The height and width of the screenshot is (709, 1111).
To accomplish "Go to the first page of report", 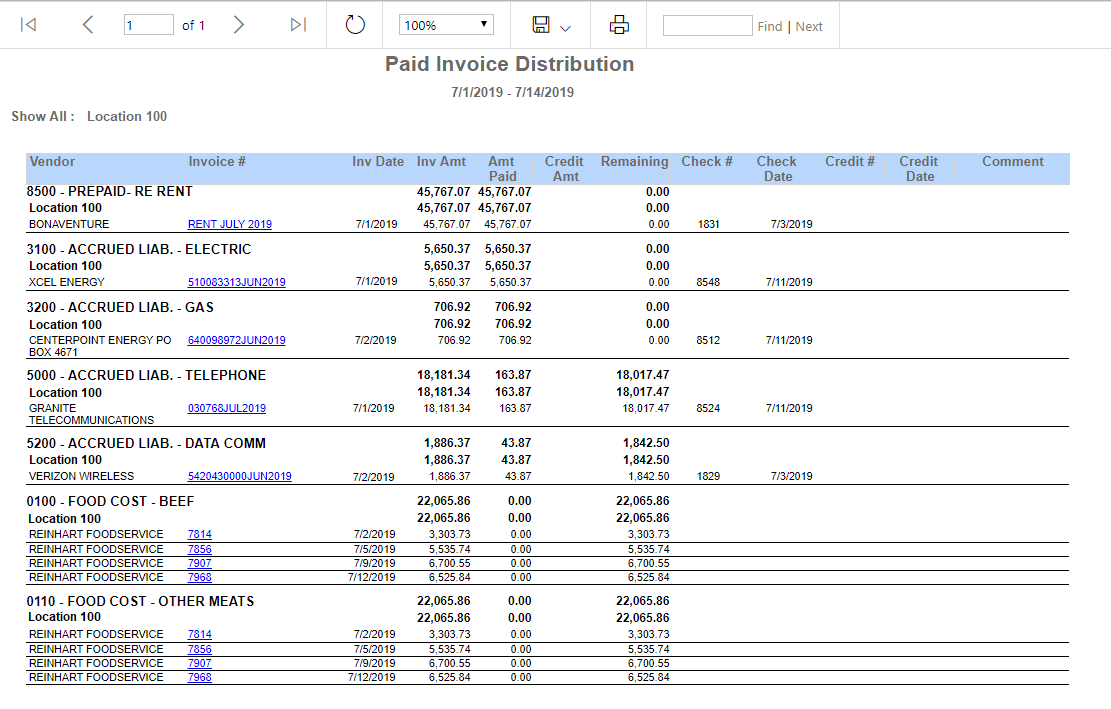I will point(28,25).
